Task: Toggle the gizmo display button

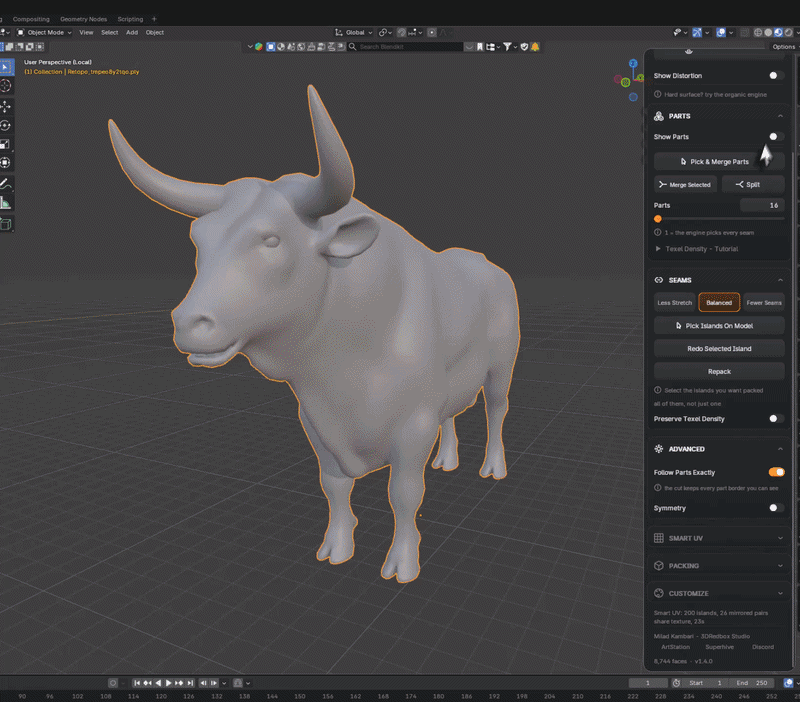Action: click(x=697, y=32)
